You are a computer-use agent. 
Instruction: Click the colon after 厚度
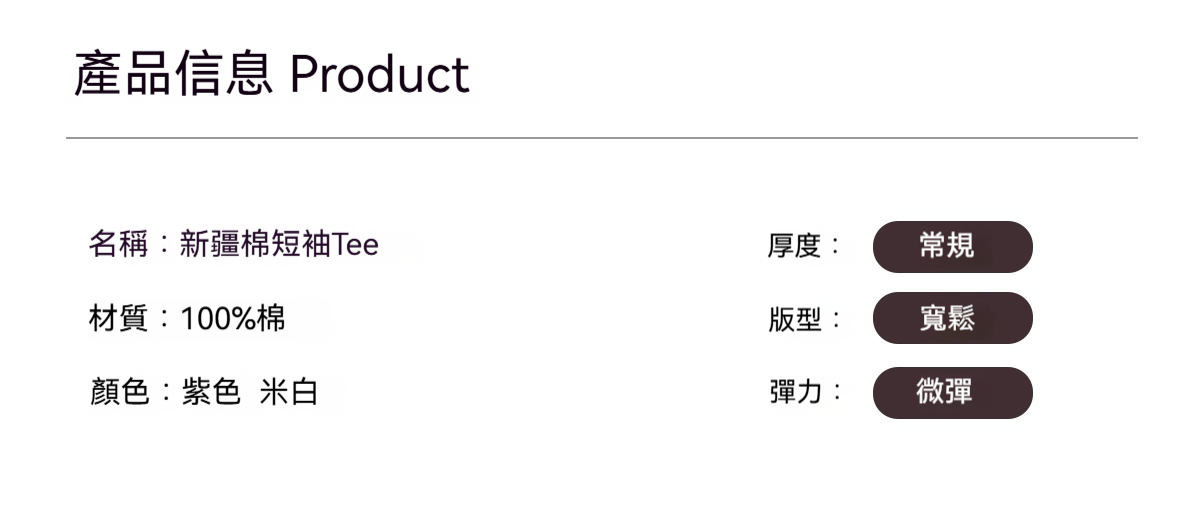click(836, 247)
